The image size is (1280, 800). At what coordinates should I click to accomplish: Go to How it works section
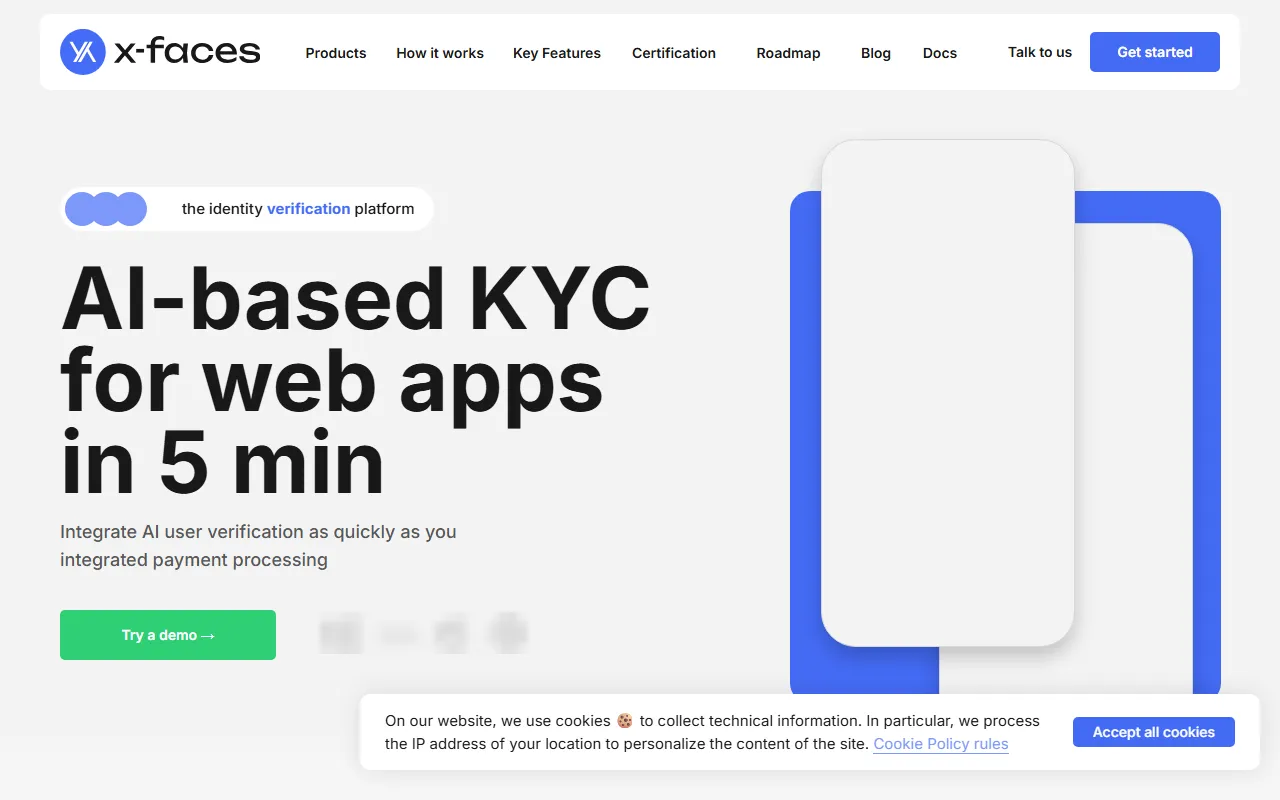(440, 53)
